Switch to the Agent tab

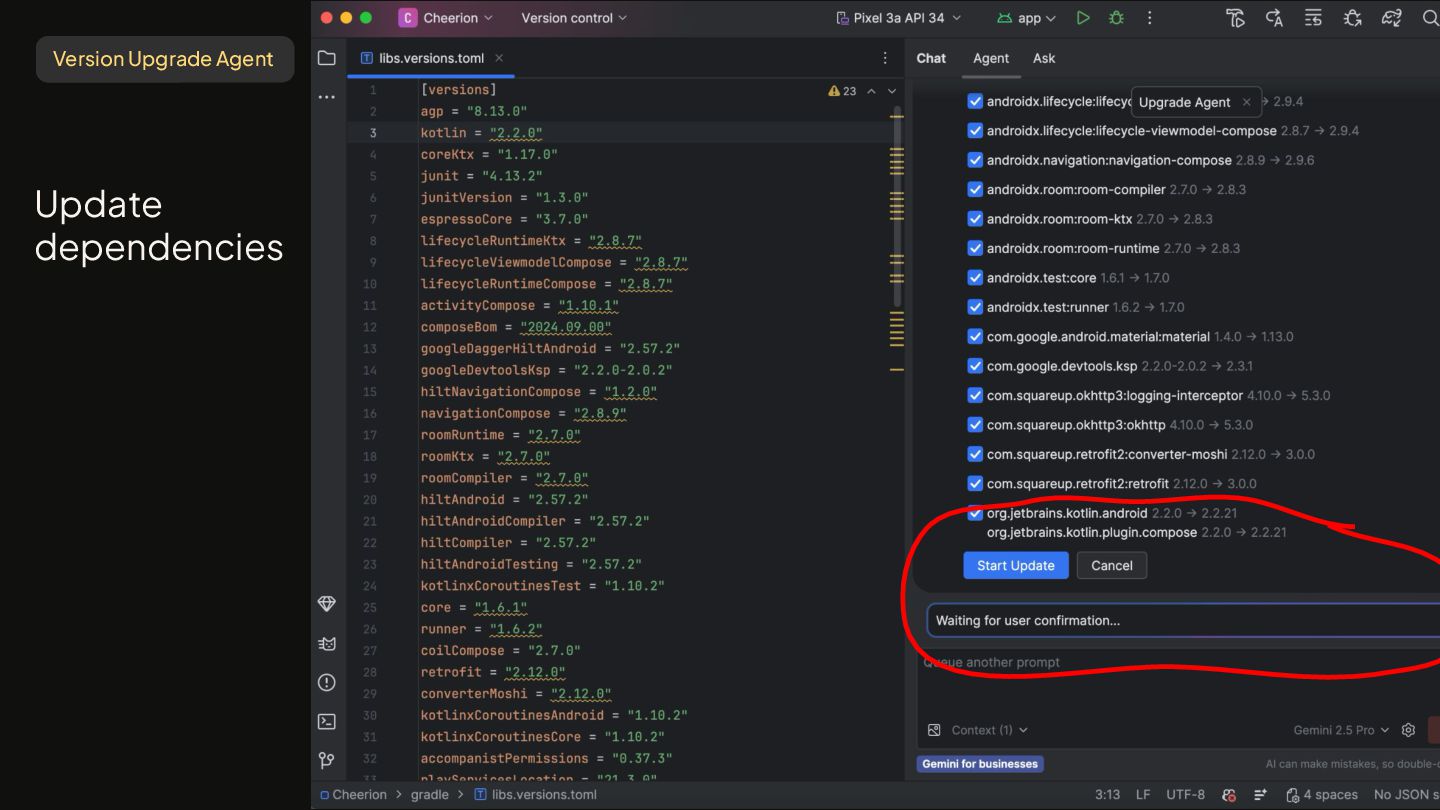[x=991, y=58]
